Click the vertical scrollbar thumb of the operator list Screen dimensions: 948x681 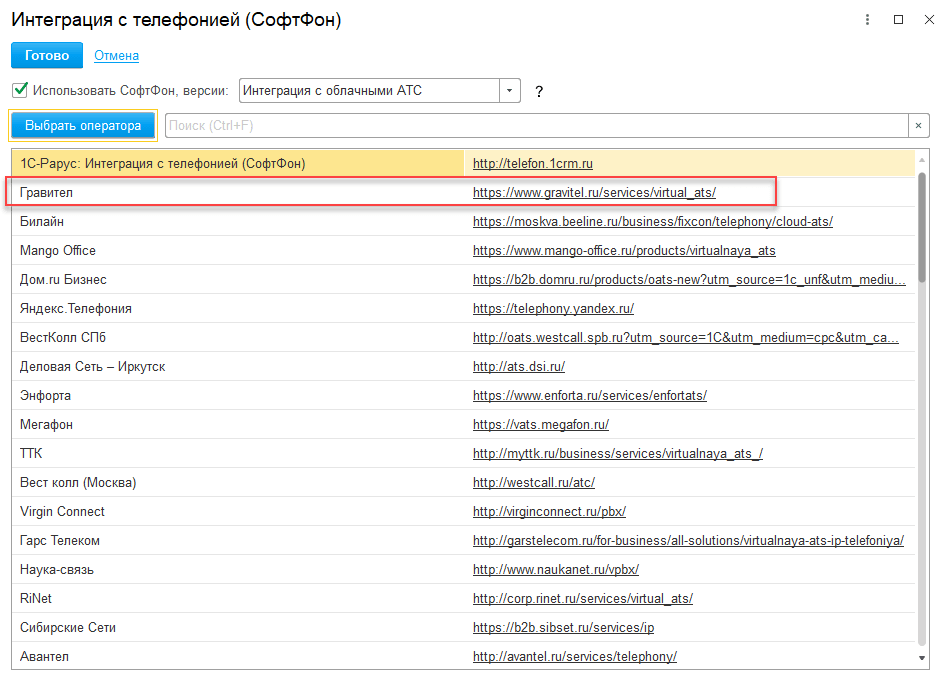coord(922,227)
